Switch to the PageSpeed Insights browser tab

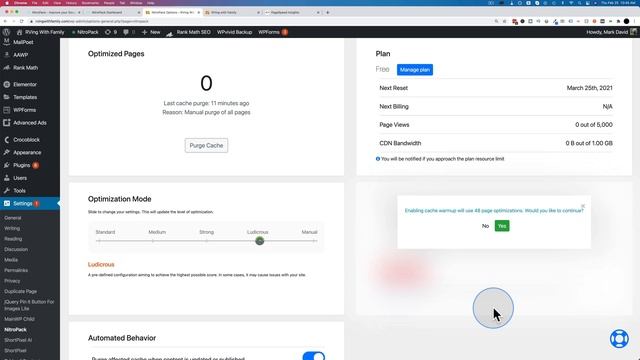[291, 12]
